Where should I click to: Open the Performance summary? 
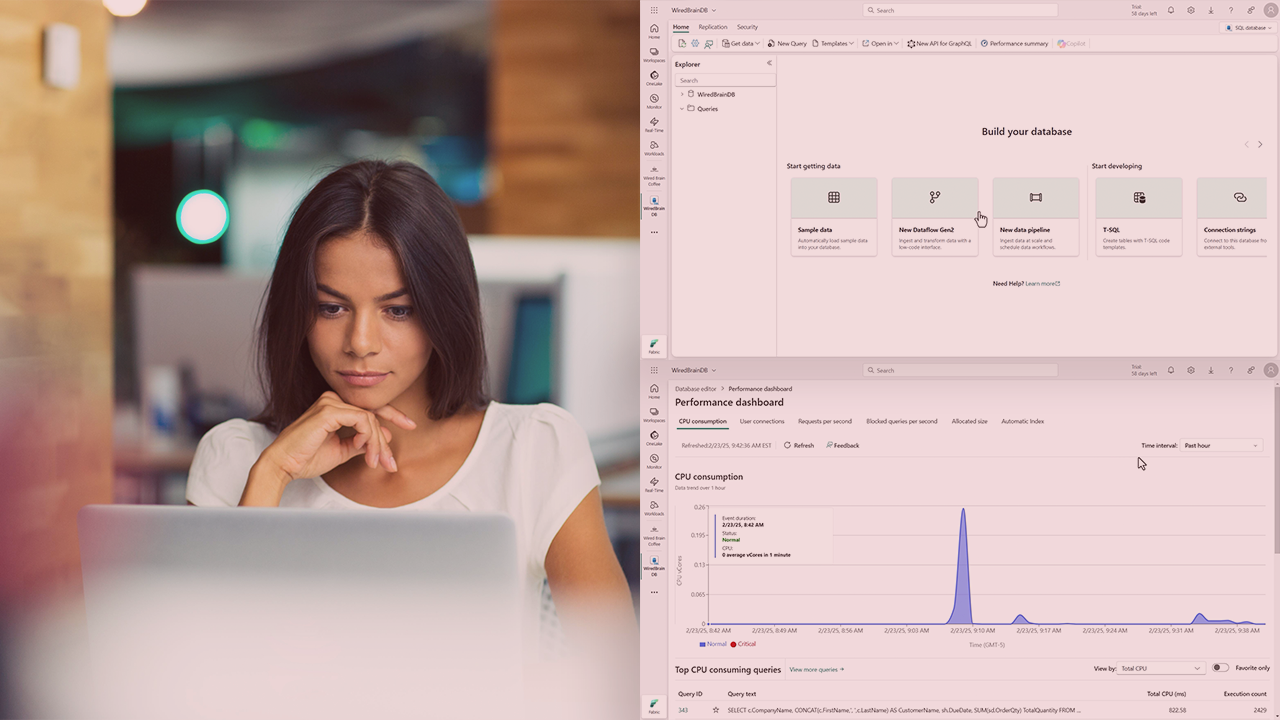click(x=1014, y=44)
